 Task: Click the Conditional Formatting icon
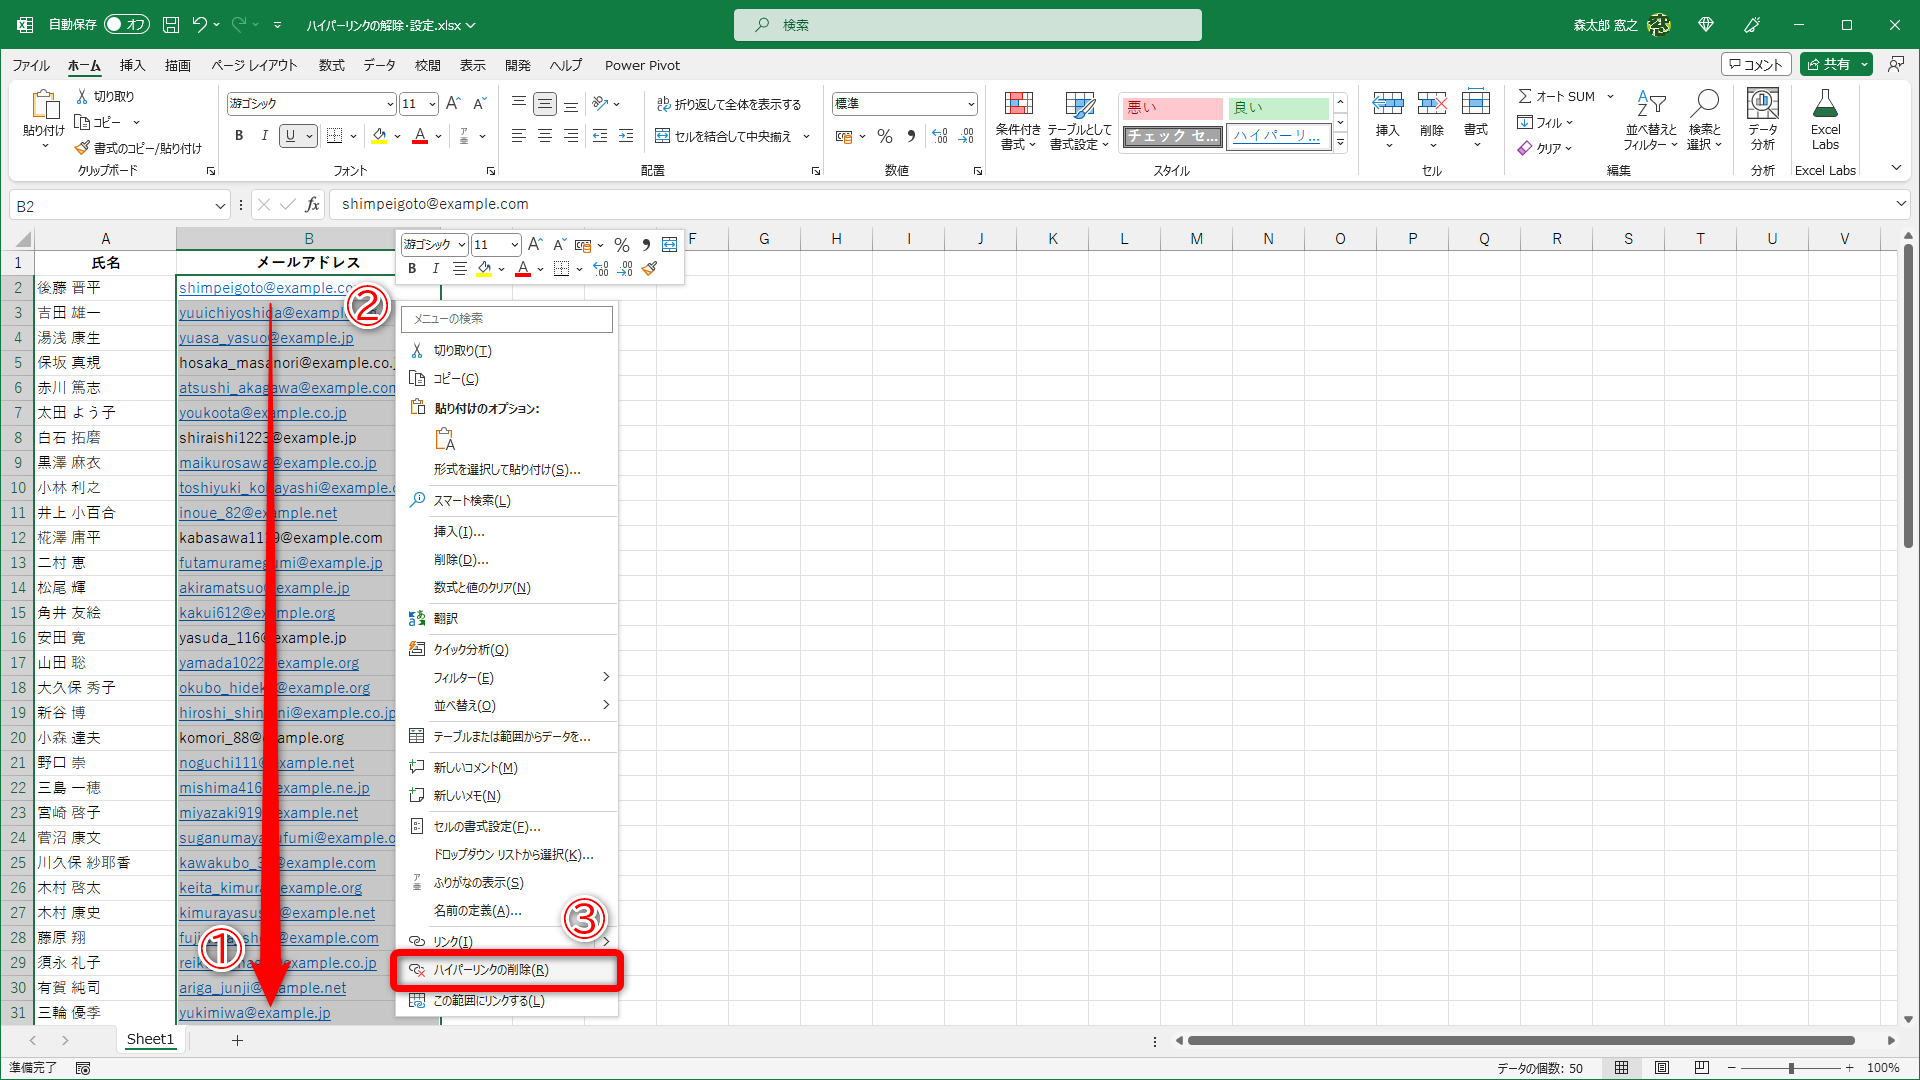1018,105
